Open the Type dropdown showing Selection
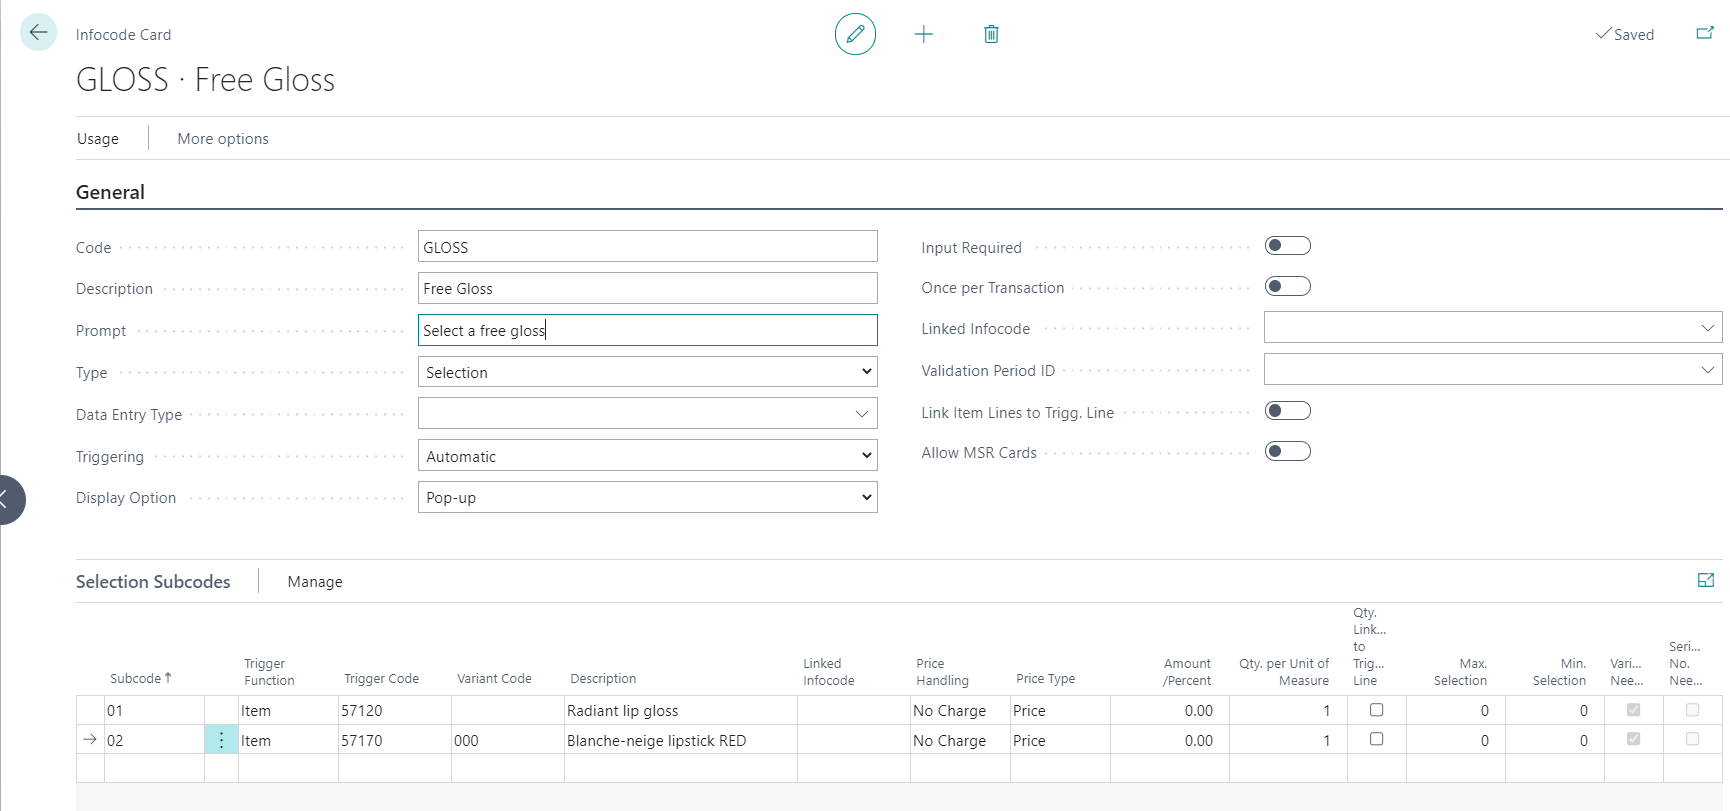The height and width of the screenshot is (811, 1730). pyautogui.click(x=647, y=372)
